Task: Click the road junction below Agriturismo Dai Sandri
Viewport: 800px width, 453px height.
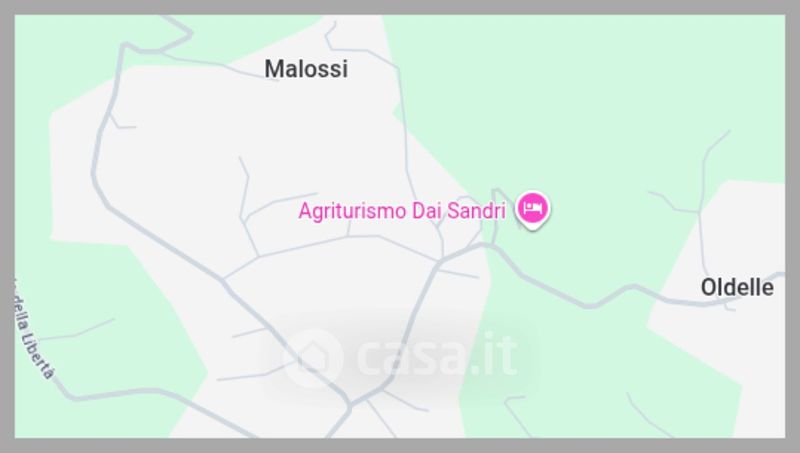Action: pos(440,262)
